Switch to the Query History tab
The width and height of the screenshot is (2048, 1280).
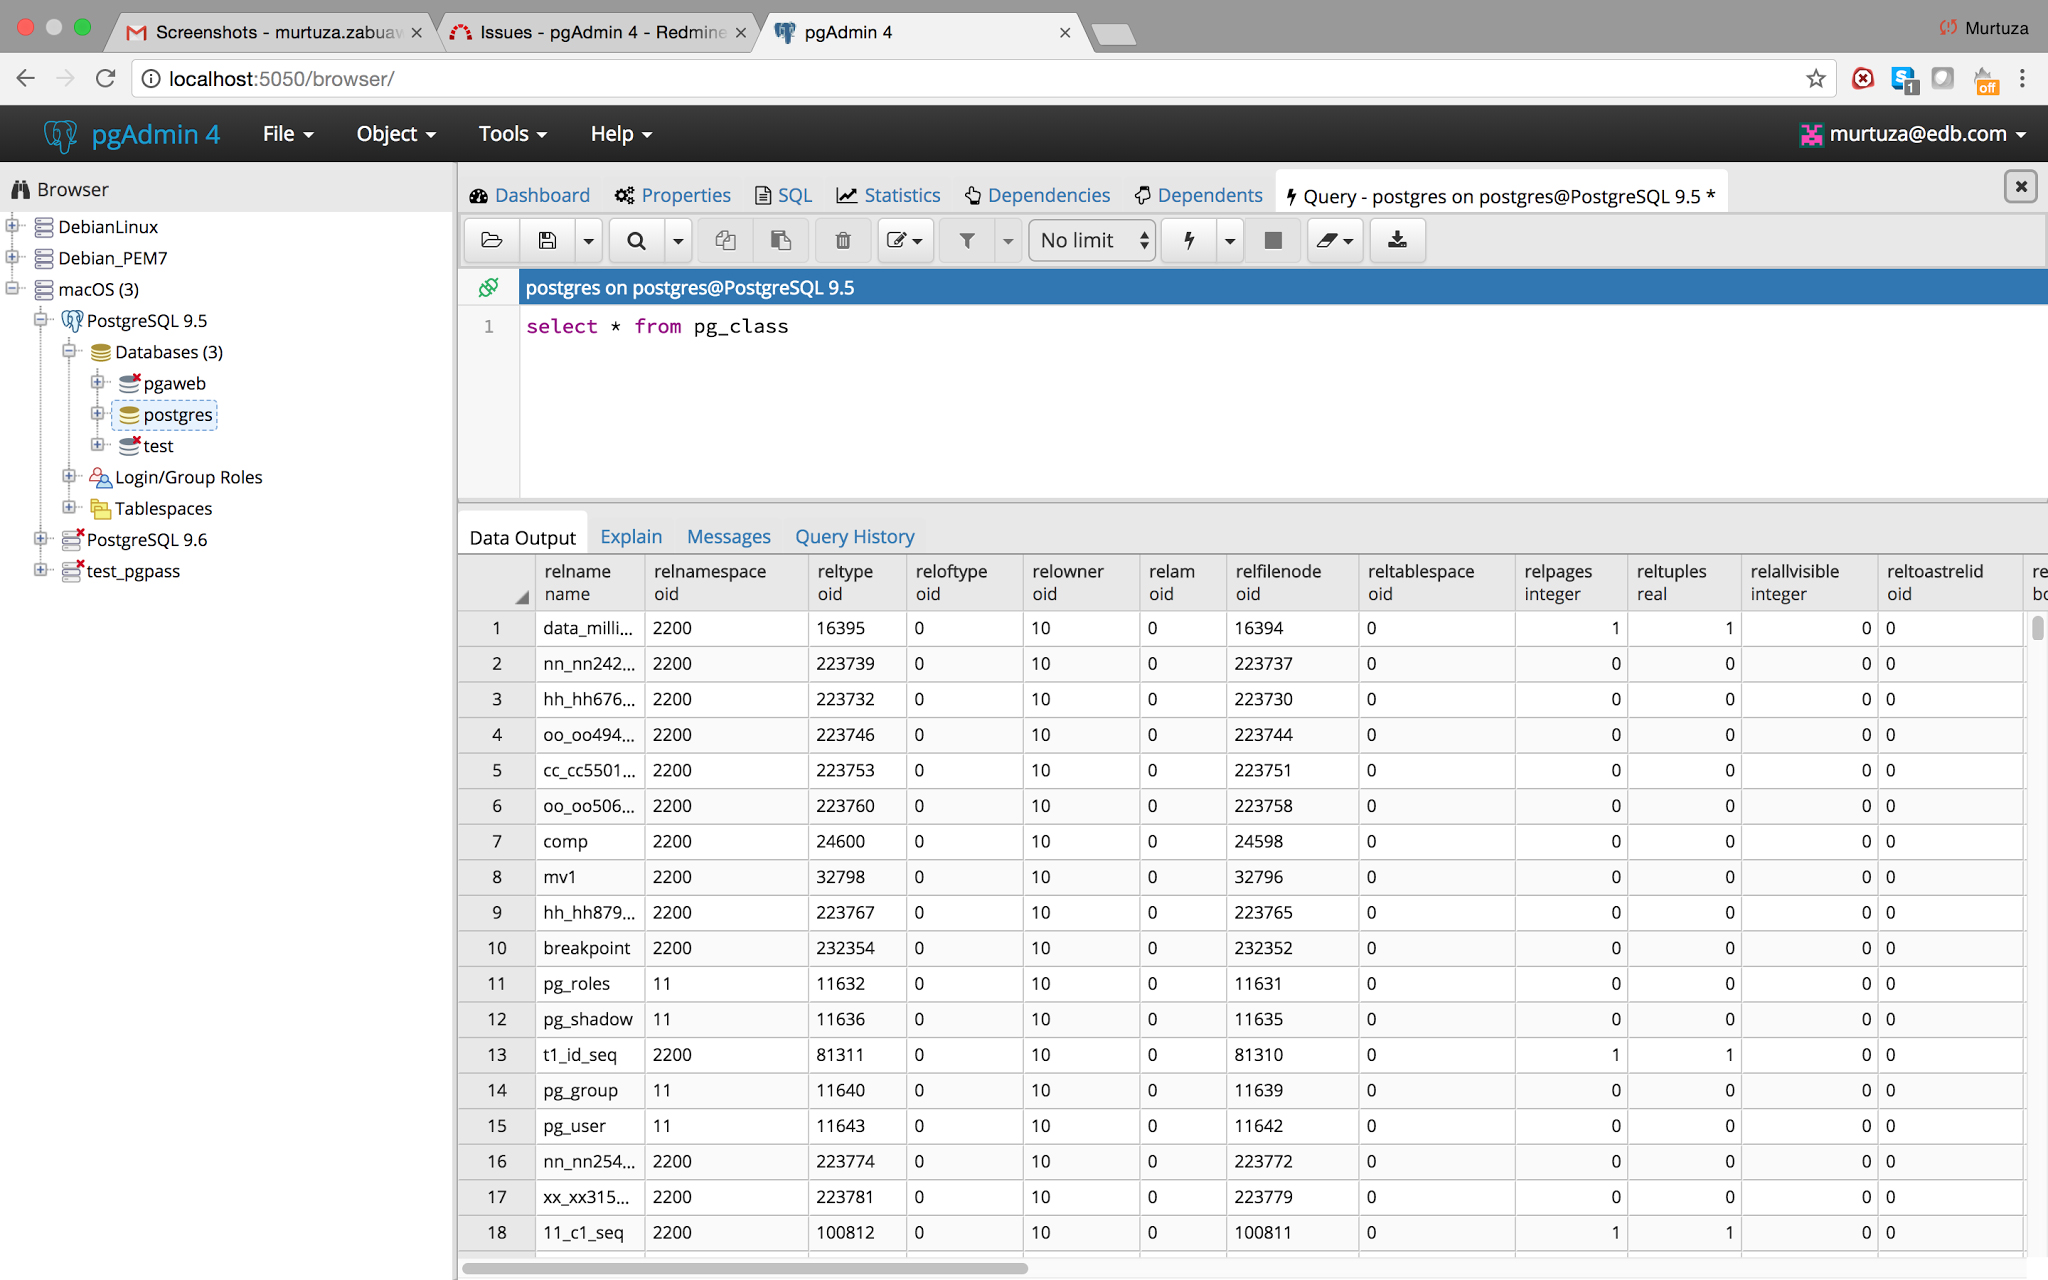[x=854, y=537]
